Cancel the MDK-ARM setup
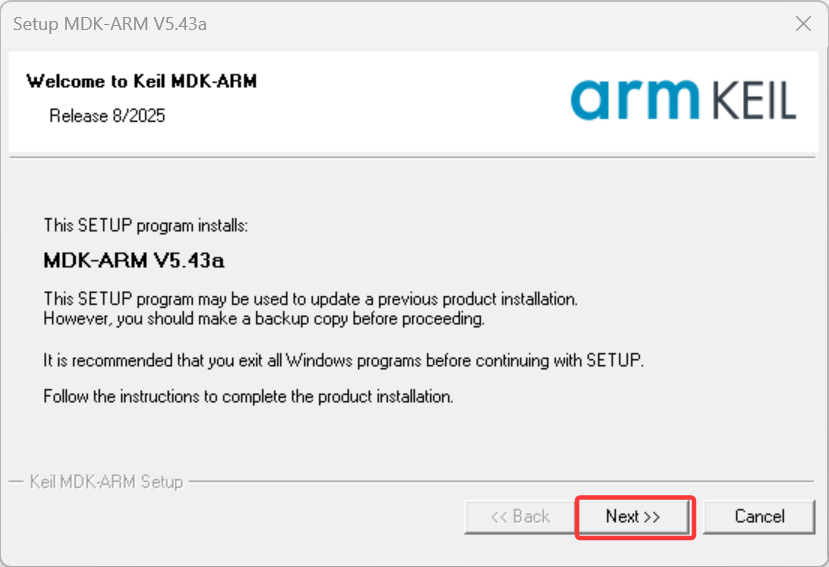 pos(759,517)
